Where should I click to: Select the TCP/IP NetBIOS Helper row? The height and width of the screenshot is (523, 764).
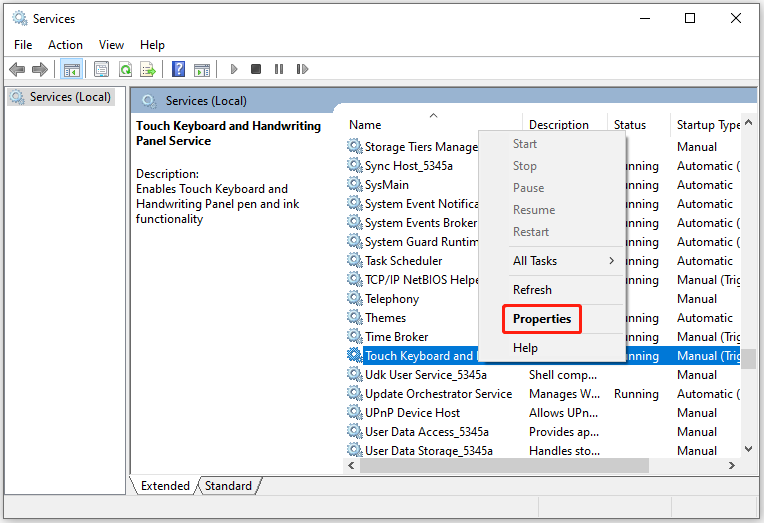544,279
